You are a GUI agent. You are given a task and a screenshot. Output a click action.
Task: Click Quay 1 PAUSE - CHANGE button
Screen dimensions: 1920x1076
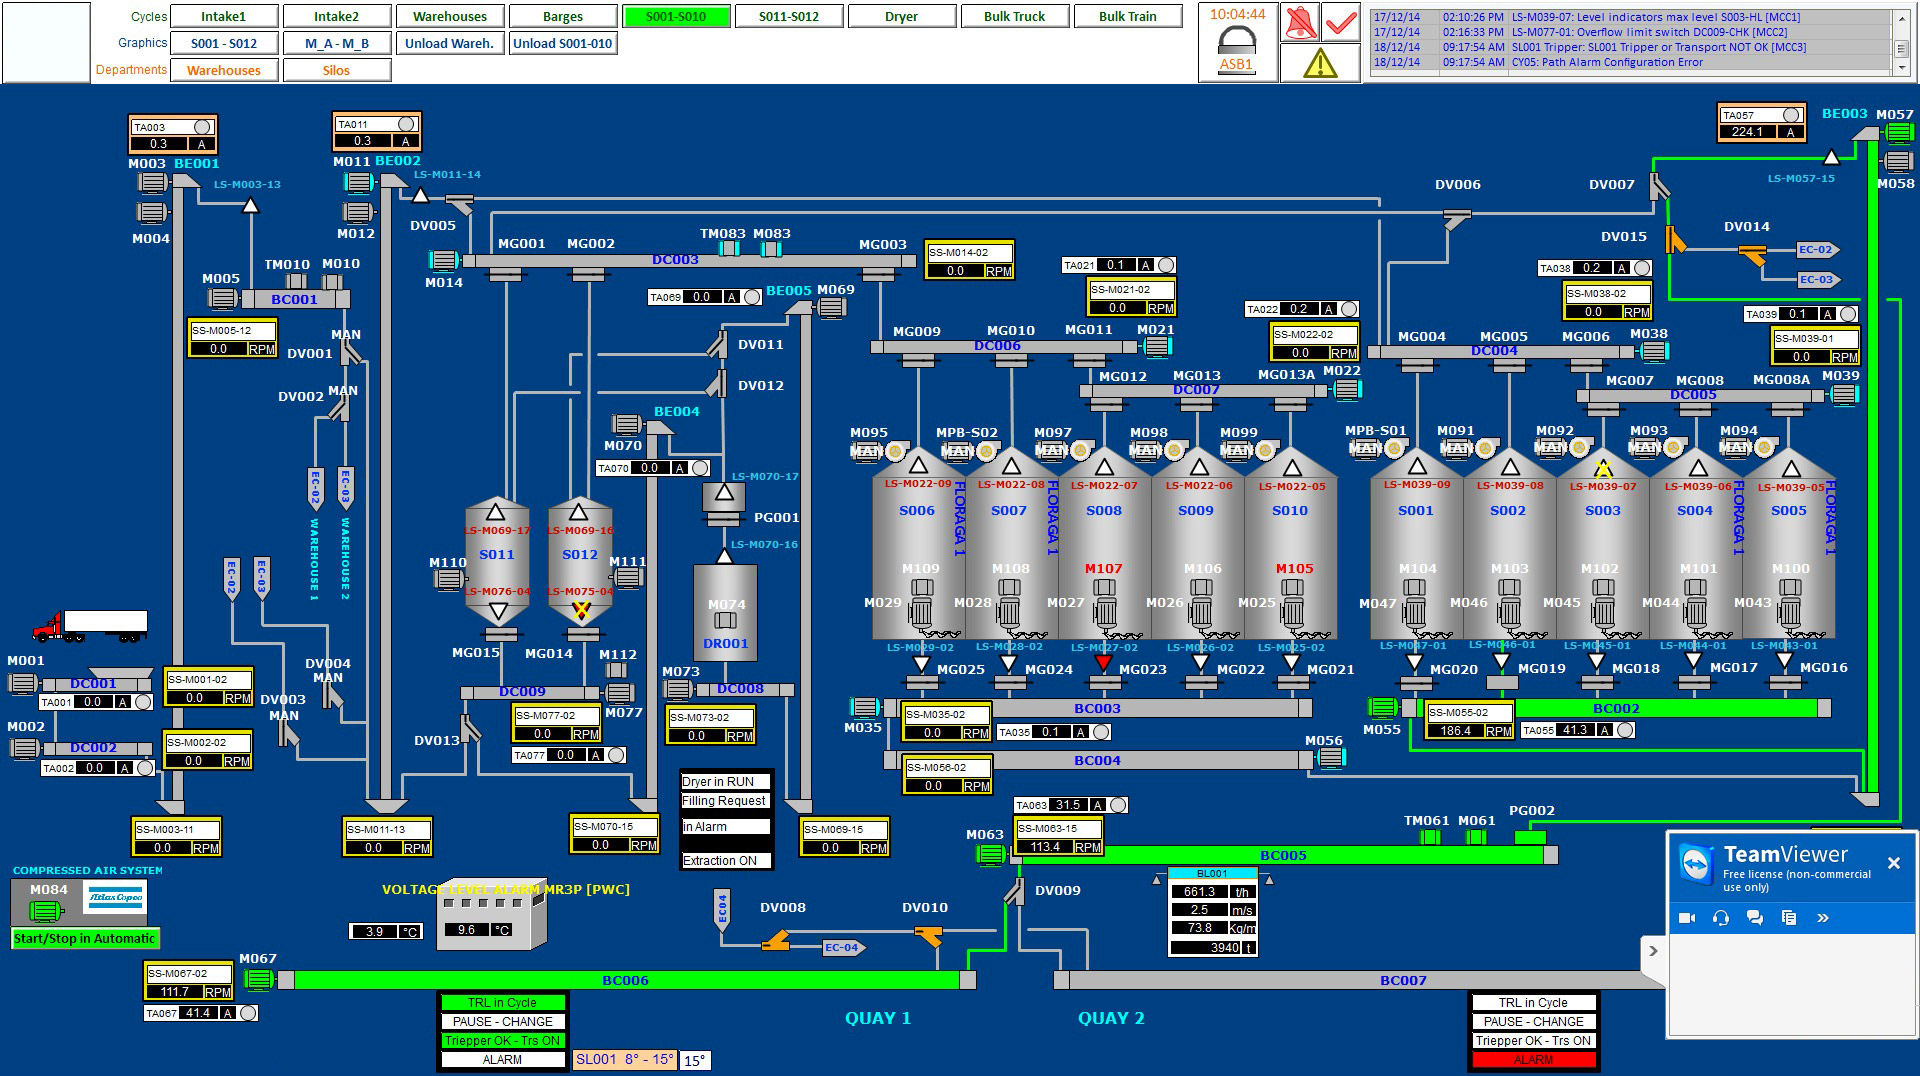click(502, 1021)
